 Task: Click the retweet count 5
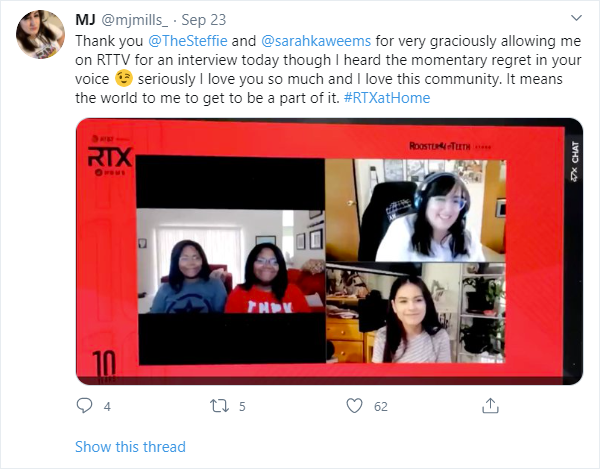(x=242, y=406)
